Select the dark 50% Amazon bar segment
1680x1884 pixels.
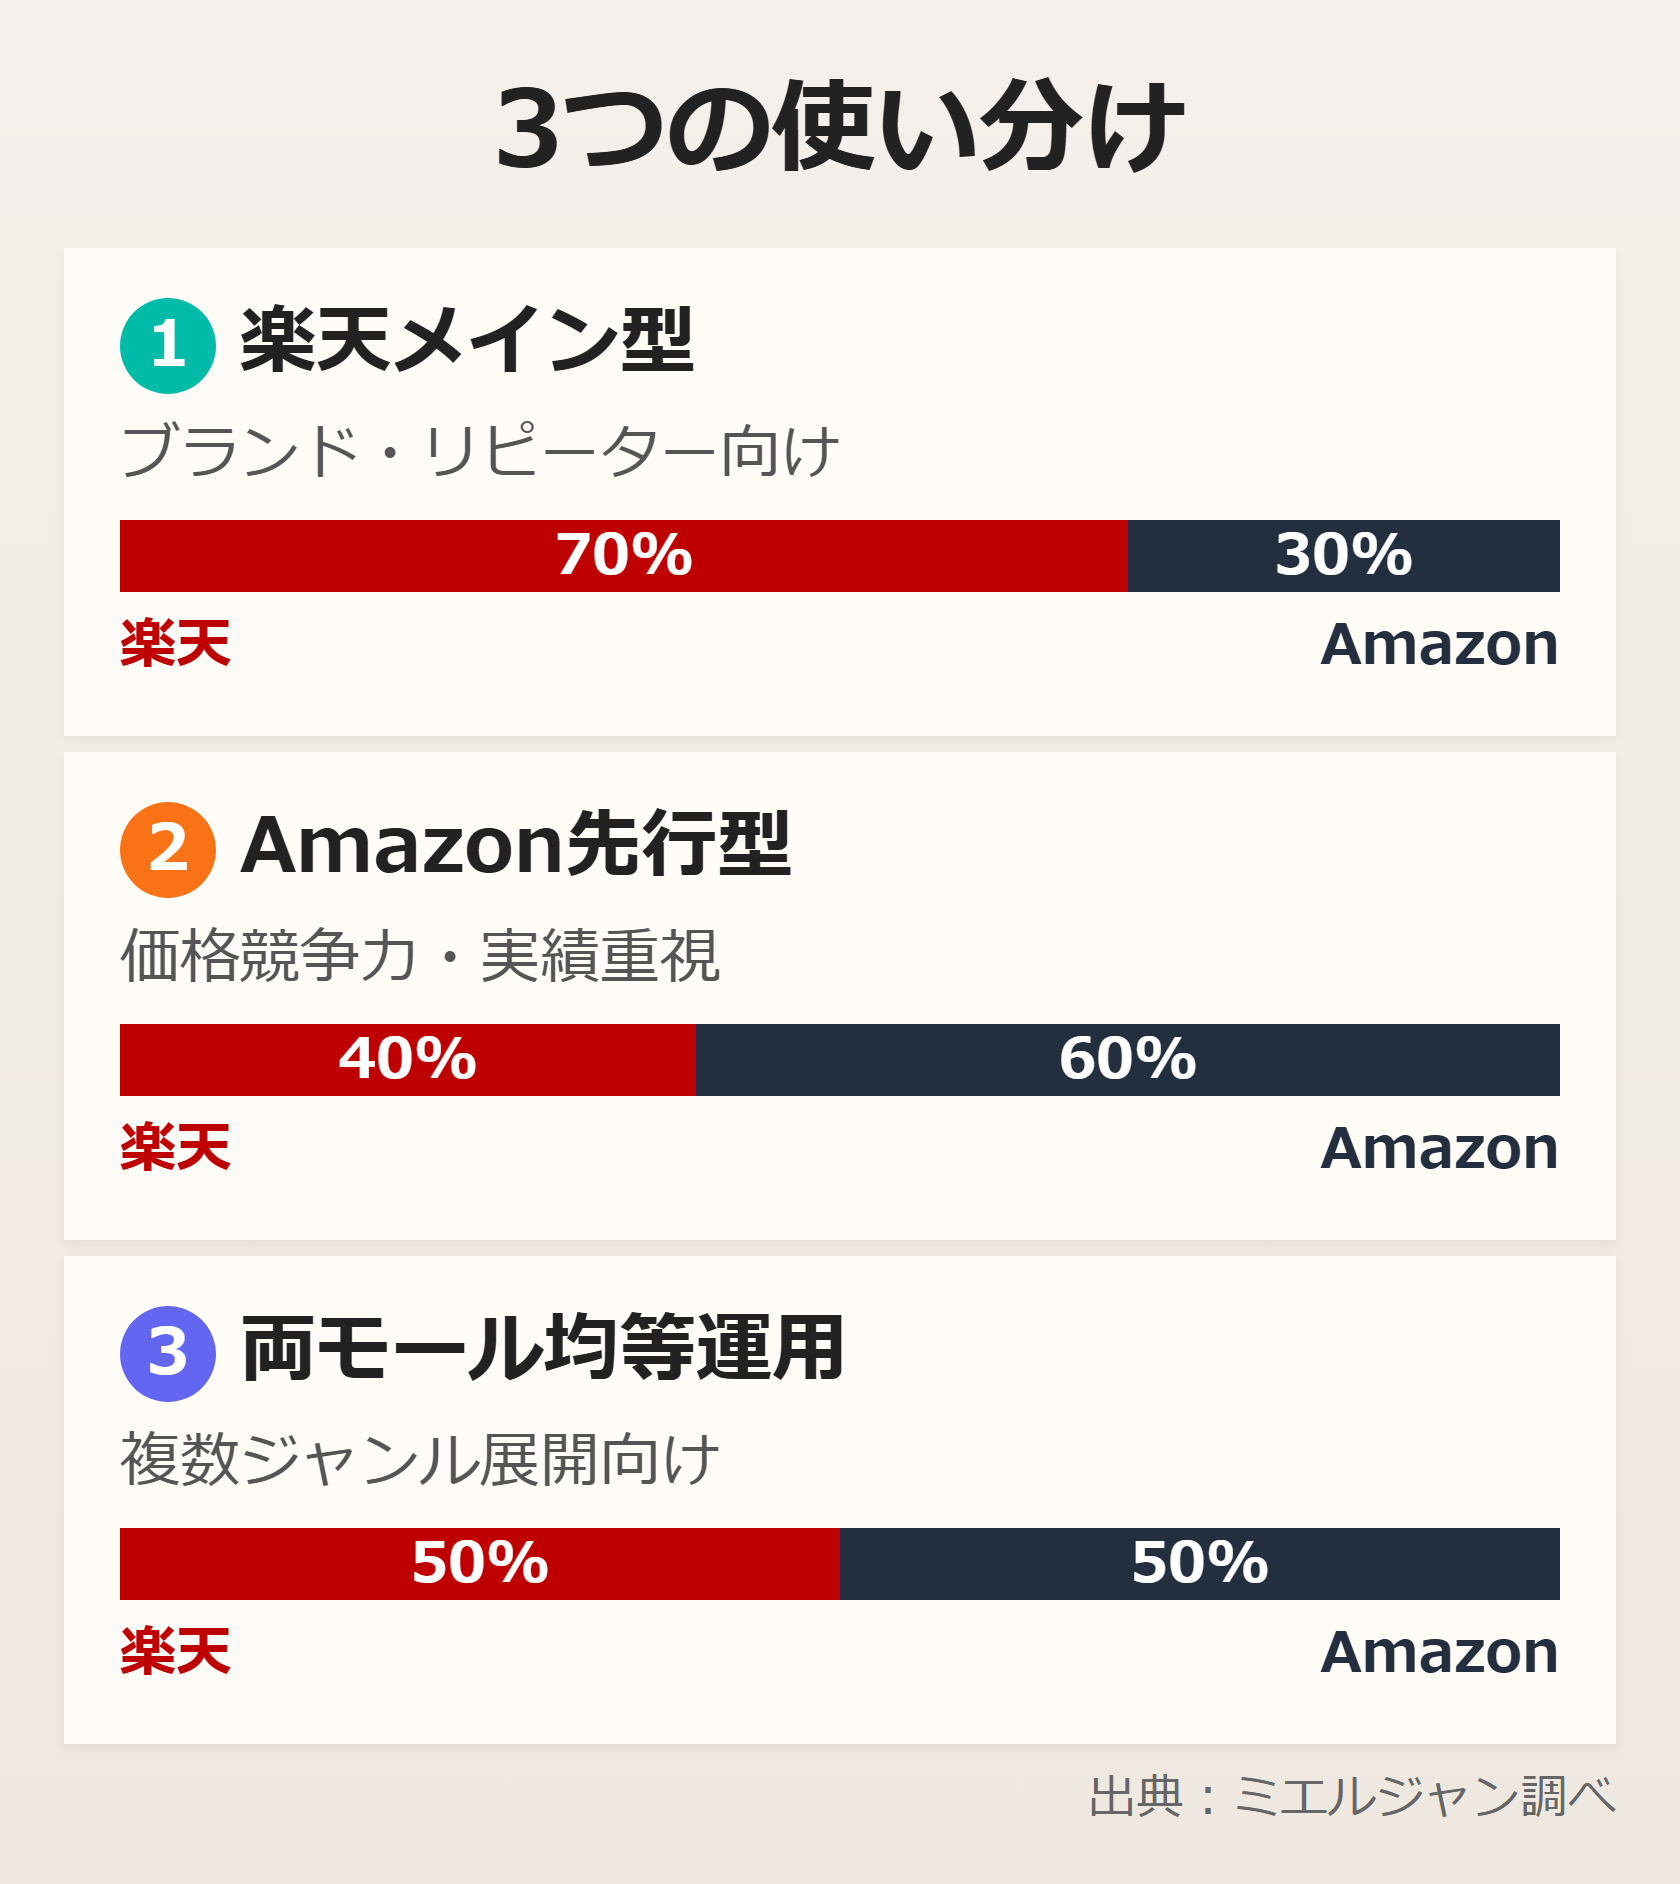1199,1564
